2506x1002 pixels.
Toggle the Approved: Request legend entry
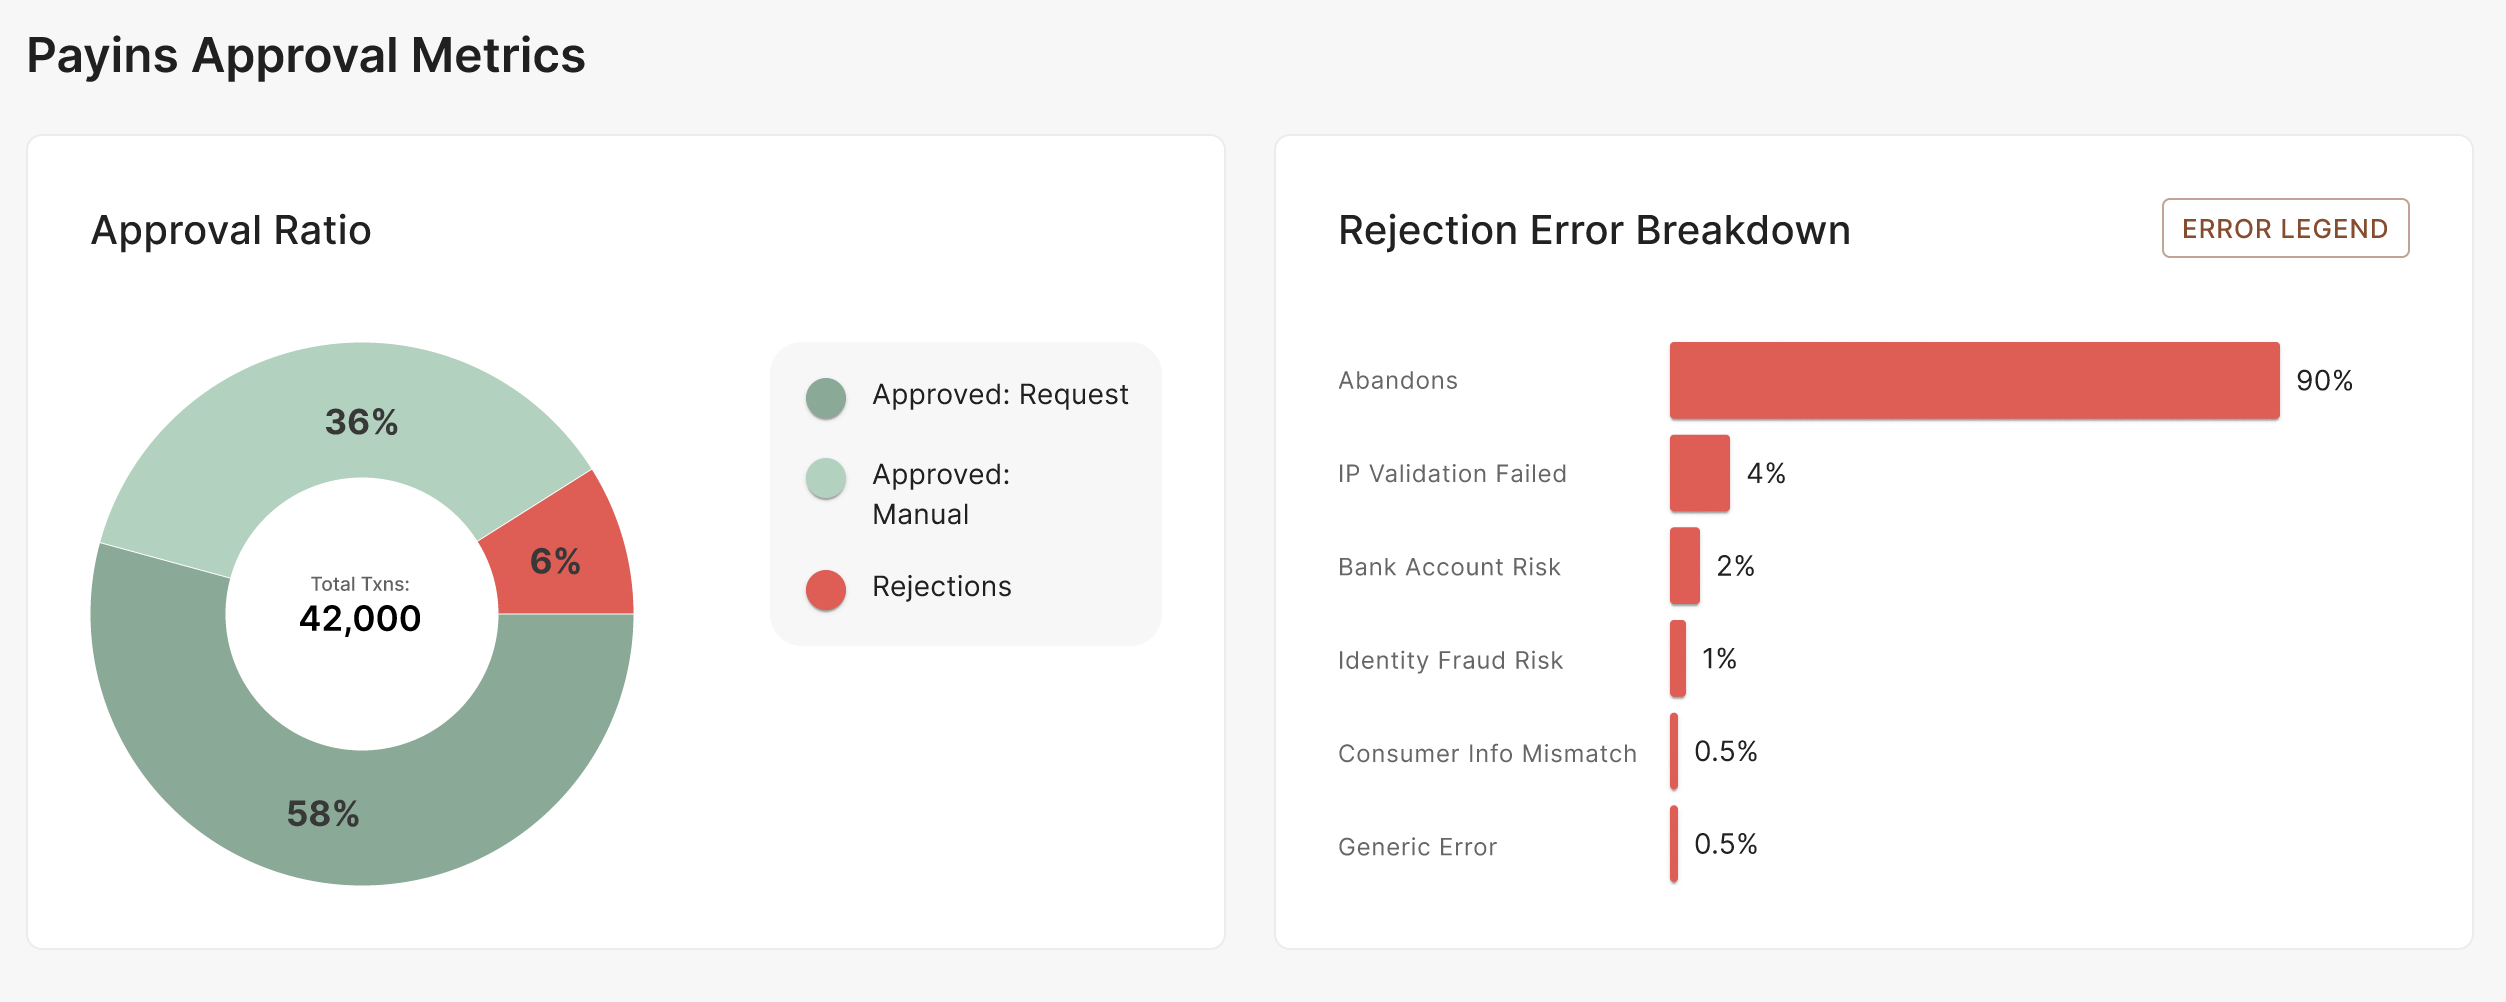1000,396
